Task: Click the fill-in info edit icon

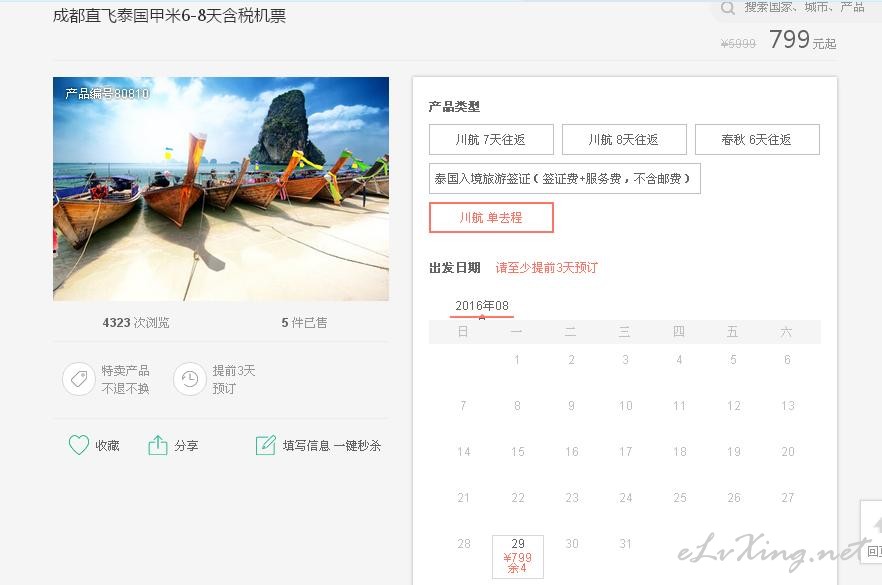Action: pyautogui.click(x=266, y=445)
